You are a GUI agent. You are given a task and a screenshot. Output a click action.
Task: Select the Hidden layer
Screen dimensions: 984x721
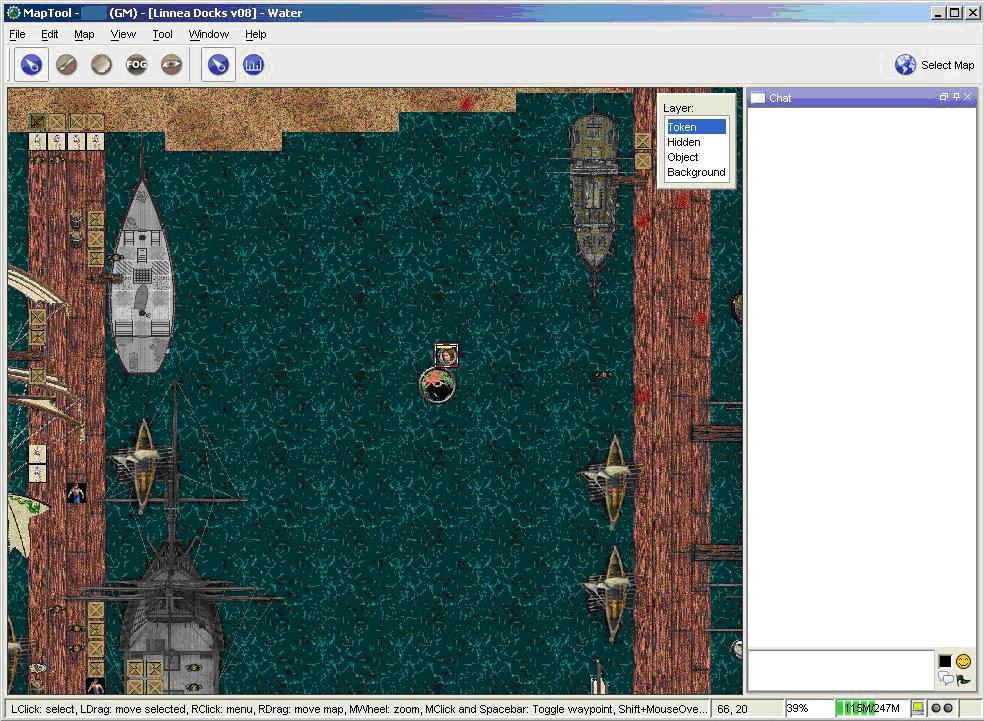point(684,142)
